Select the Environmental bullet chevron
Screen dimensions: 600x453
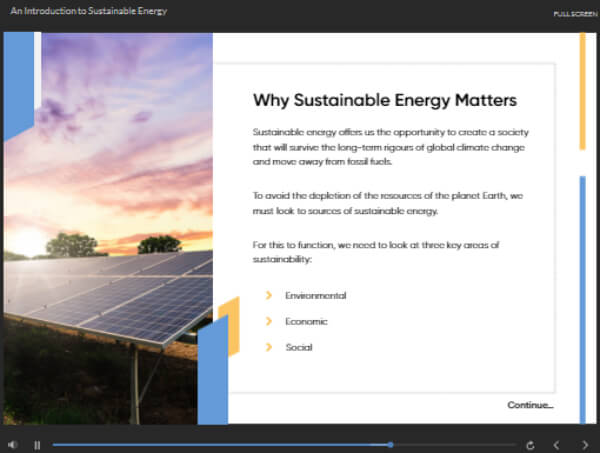tap(269, 295)
